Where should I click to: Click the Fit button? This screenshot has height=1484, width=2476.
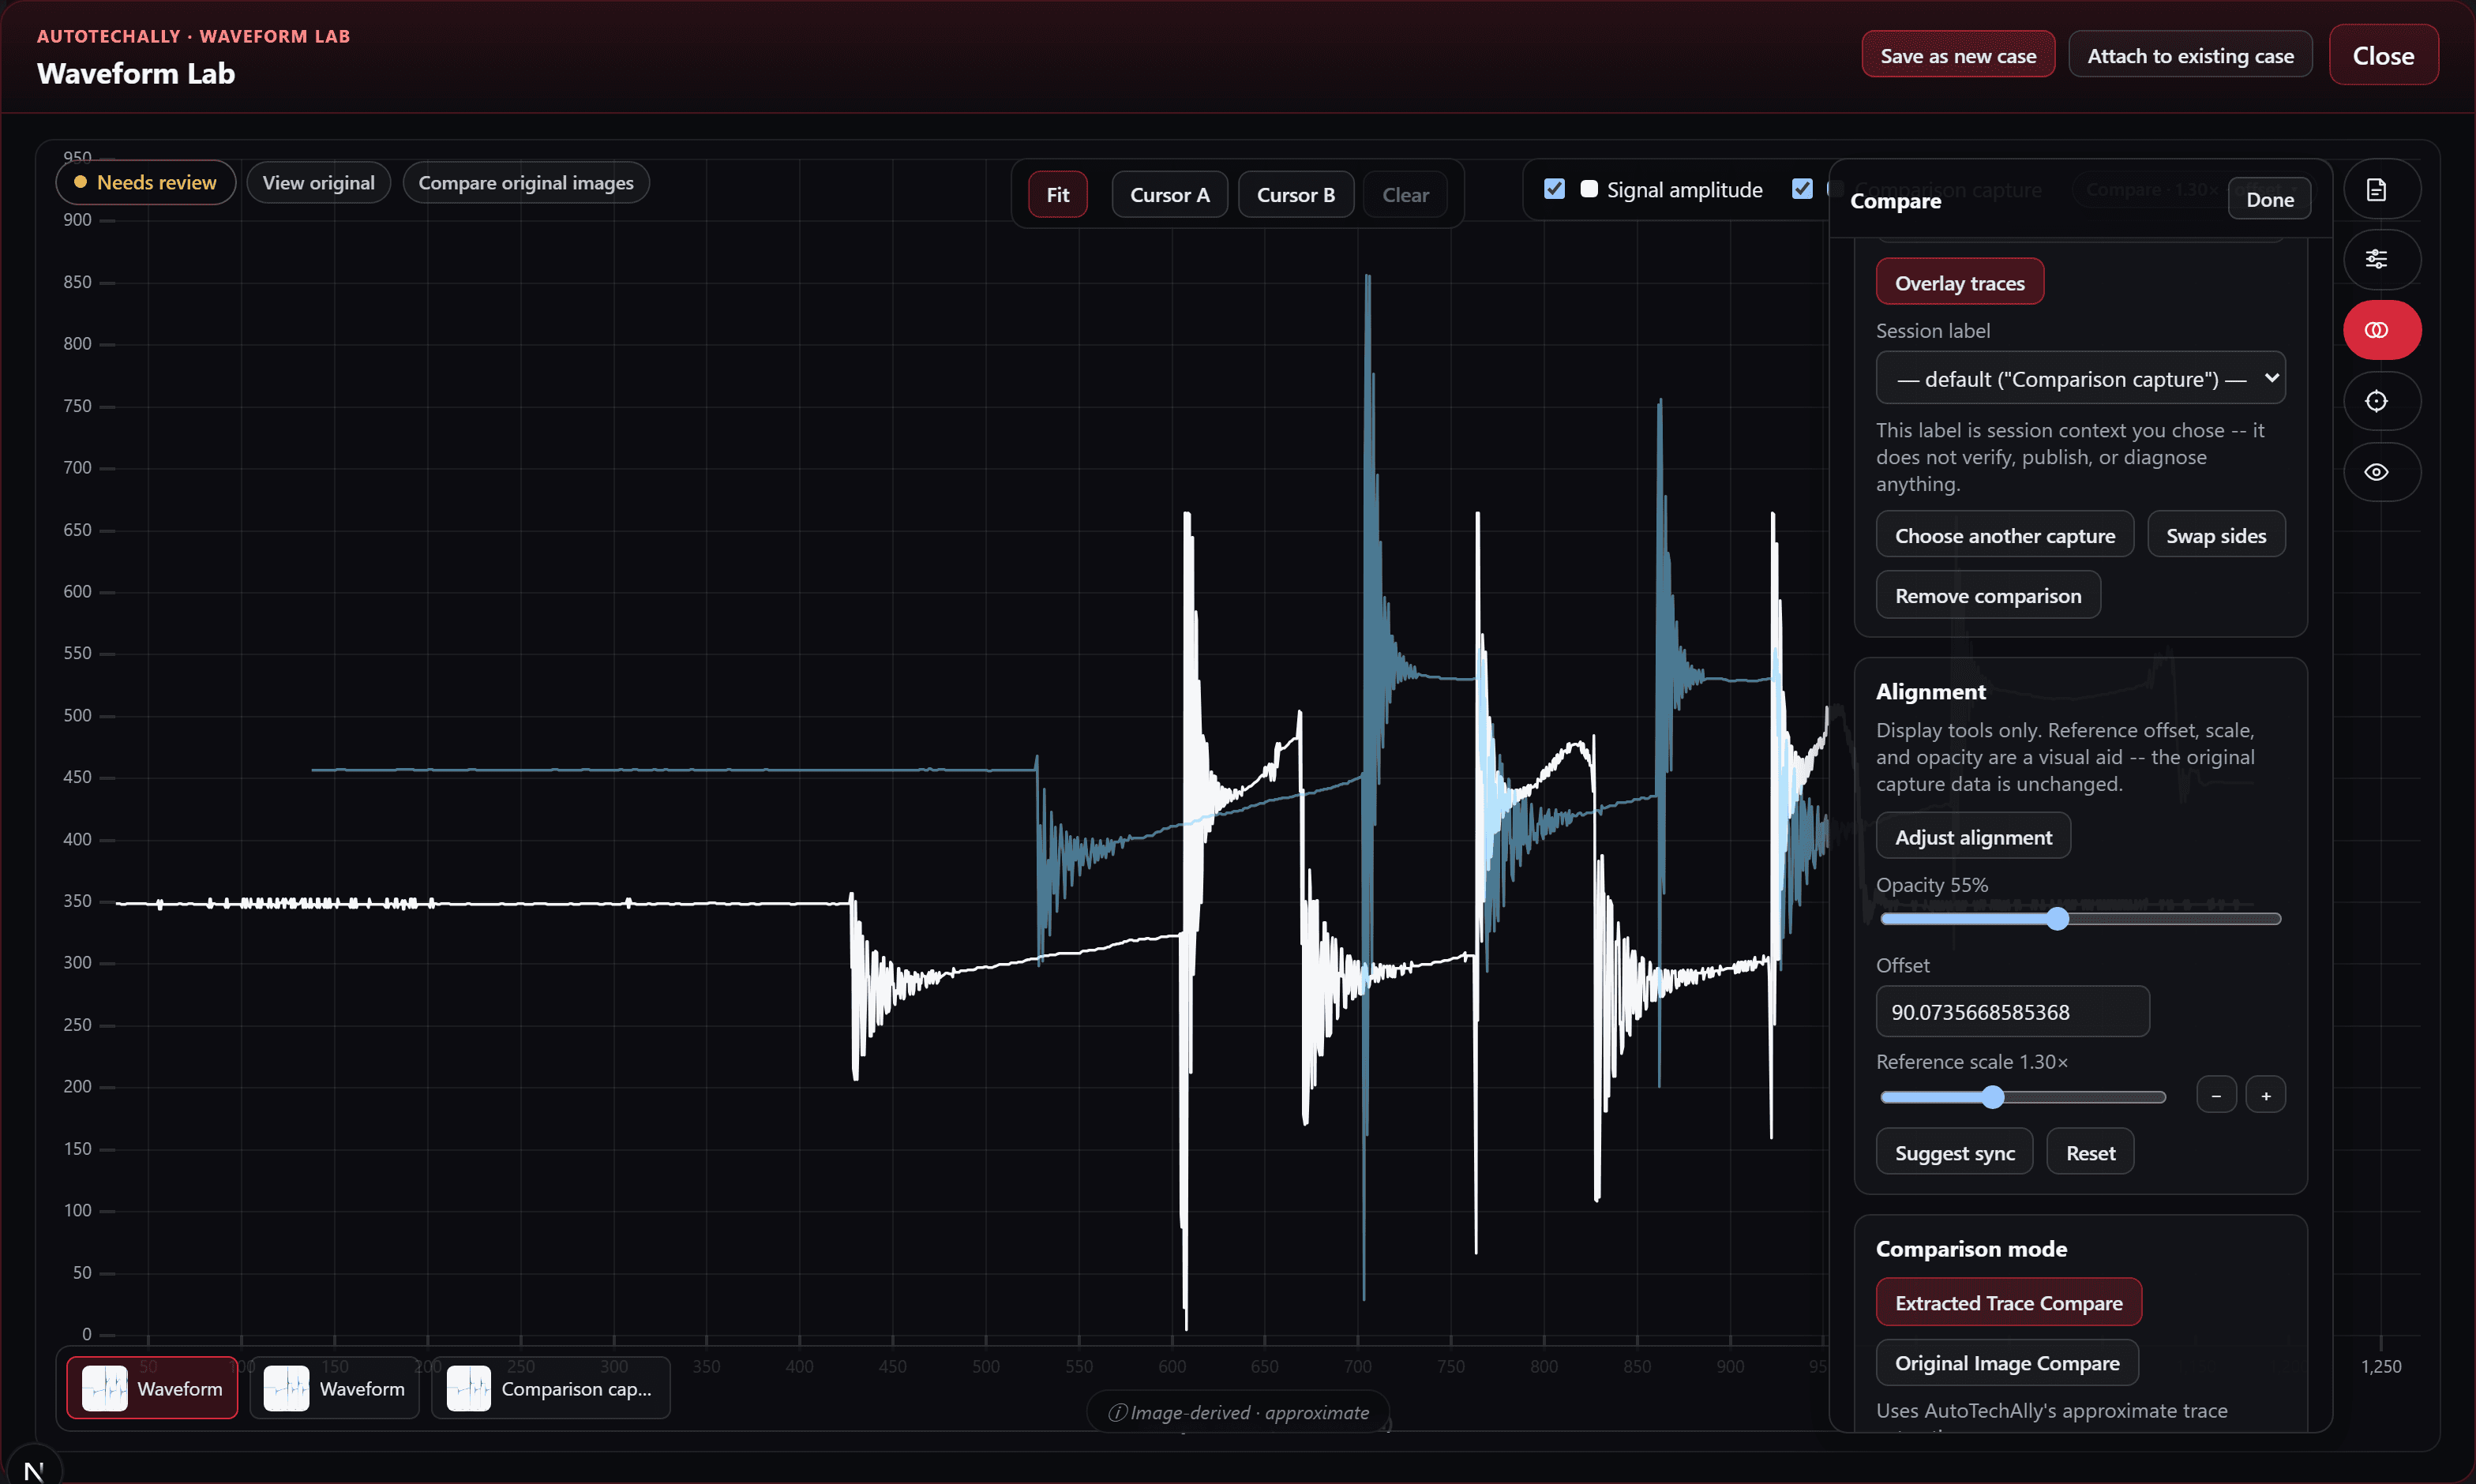coord(1057,195)
